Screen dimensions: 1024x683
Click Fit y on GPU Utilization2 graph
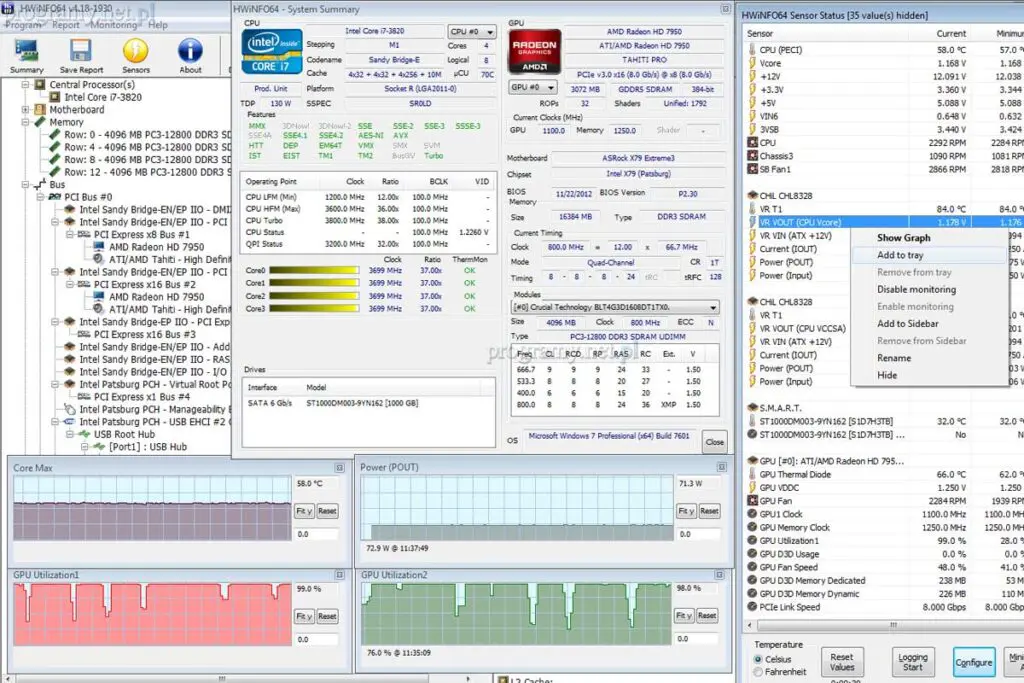click(x=684, y=616)
